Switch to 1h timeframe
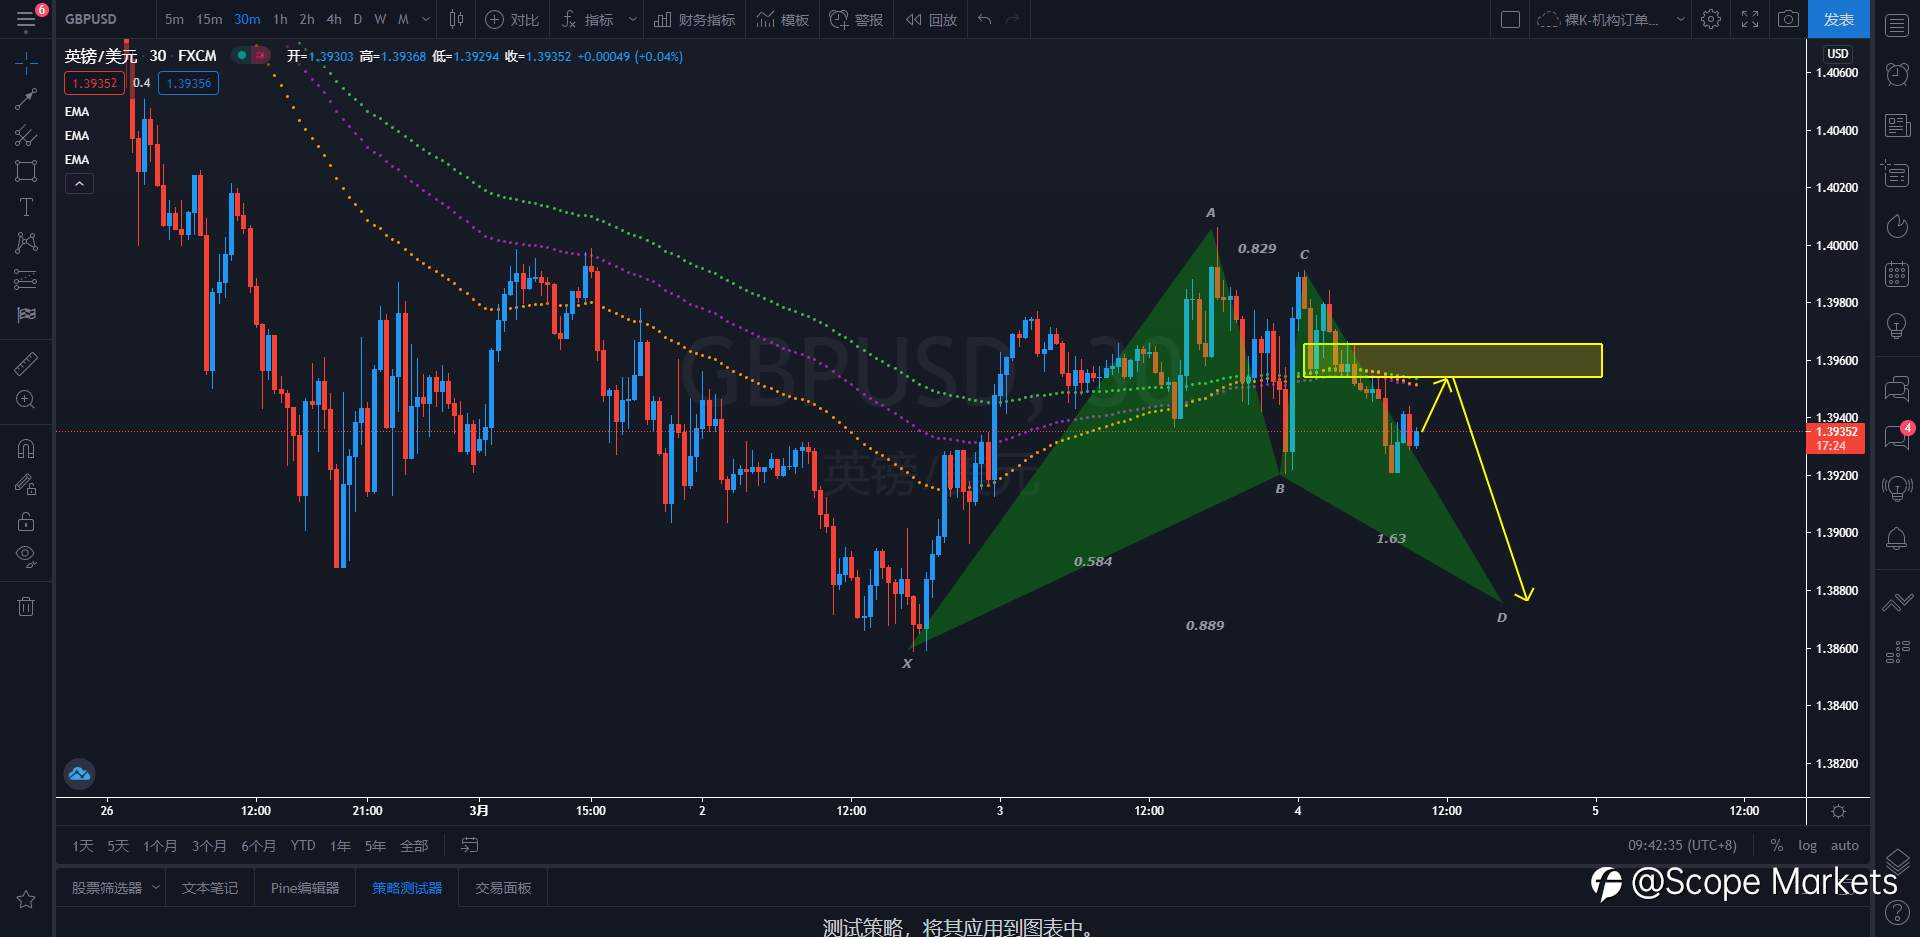The width and height of the screenshot is (1920, 937). (280, 19)
